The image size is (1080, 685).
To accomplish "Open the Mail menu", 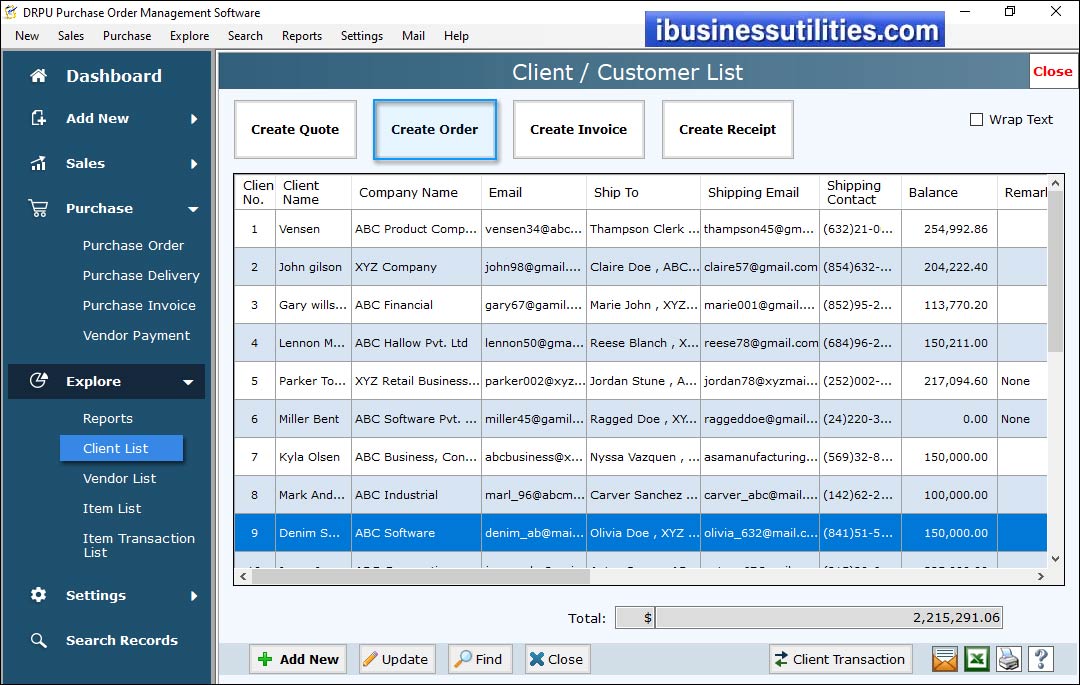I will tap(413, 36).
